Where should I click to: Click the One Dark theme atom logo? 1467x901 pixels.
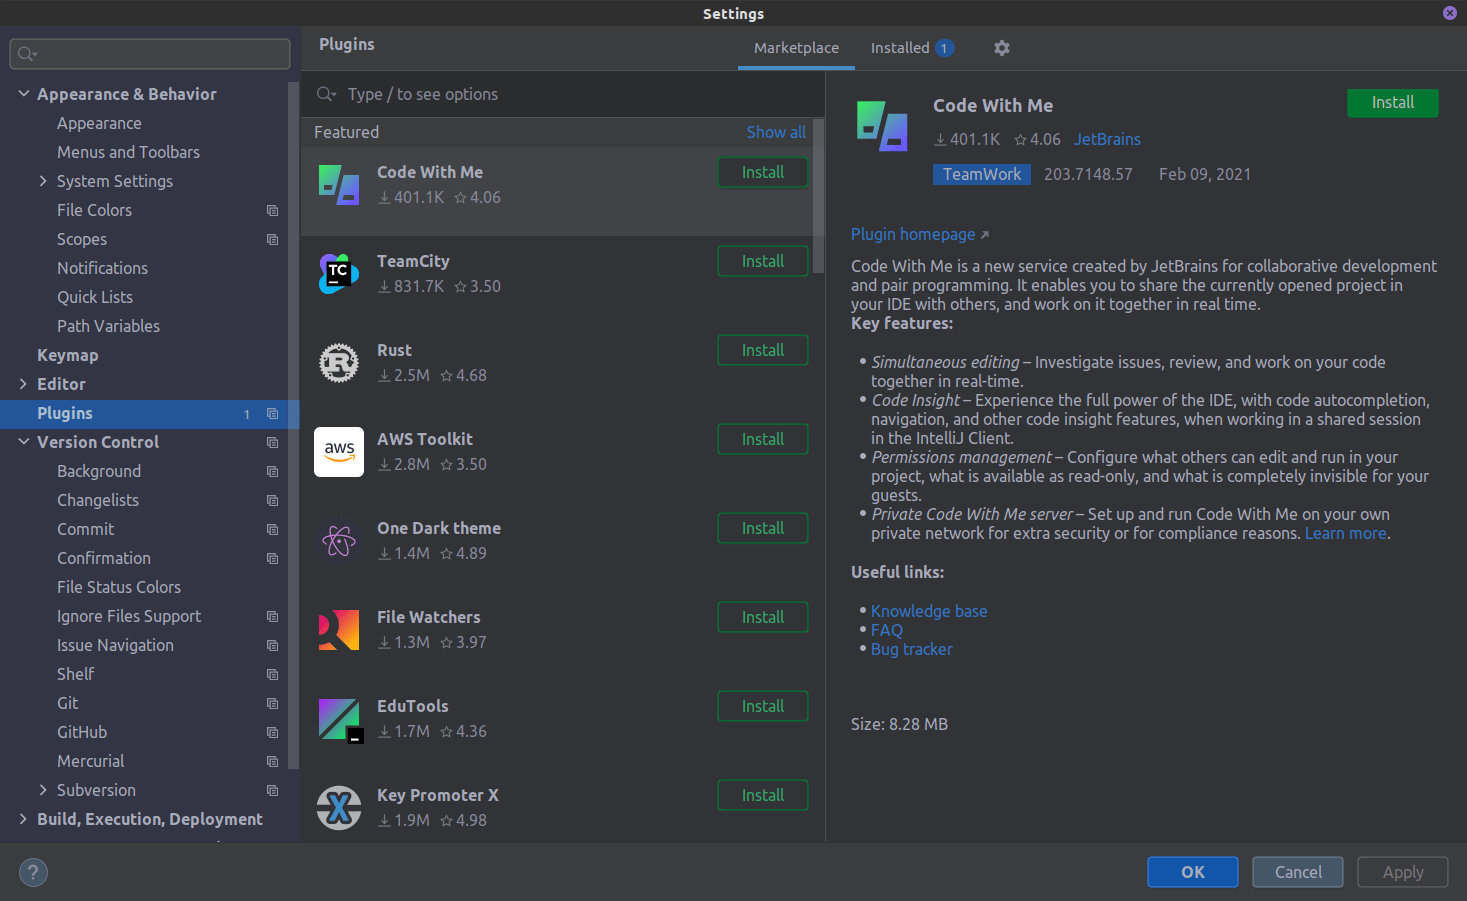(339, 541)
